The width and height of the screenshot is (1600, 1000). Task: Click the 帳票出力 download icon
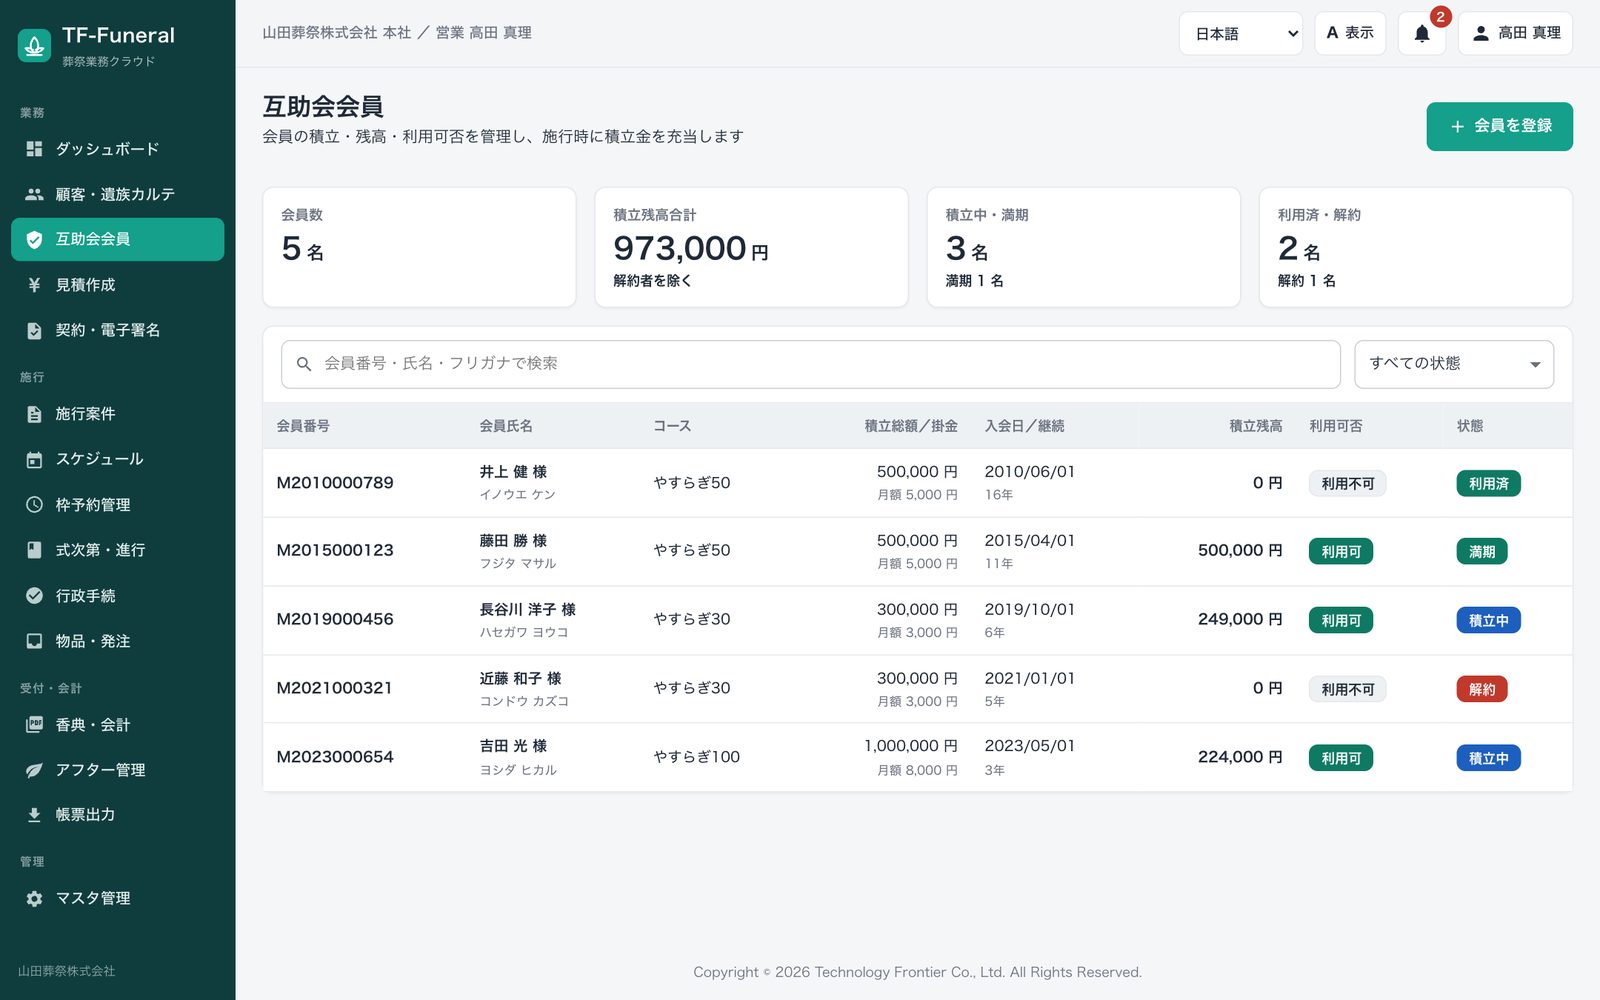click(x=34, y=815)
